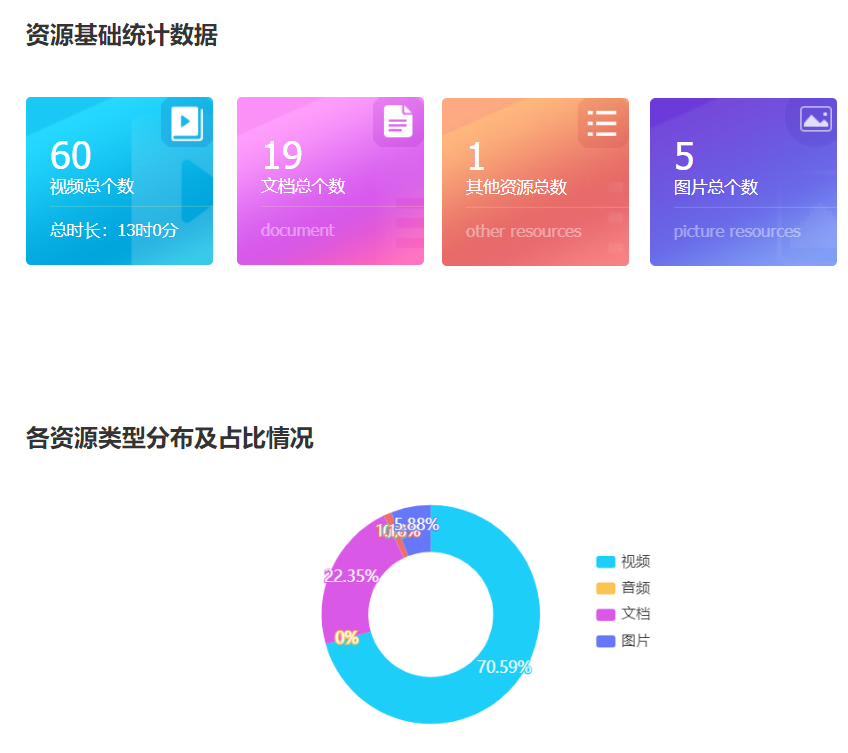
Task: Toggle the 音频 series in the chart legend
Action: click(x=626, y=588)
